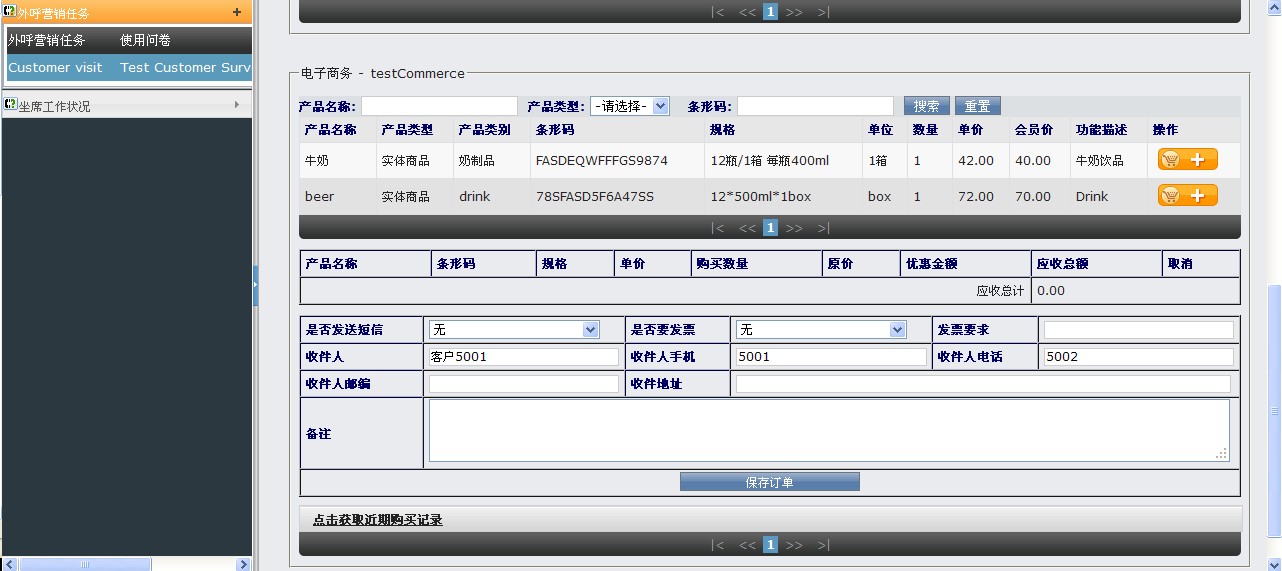Go to first page in product list pager
The width and height of the screenshot is (1282, 571).
(717, 228)
